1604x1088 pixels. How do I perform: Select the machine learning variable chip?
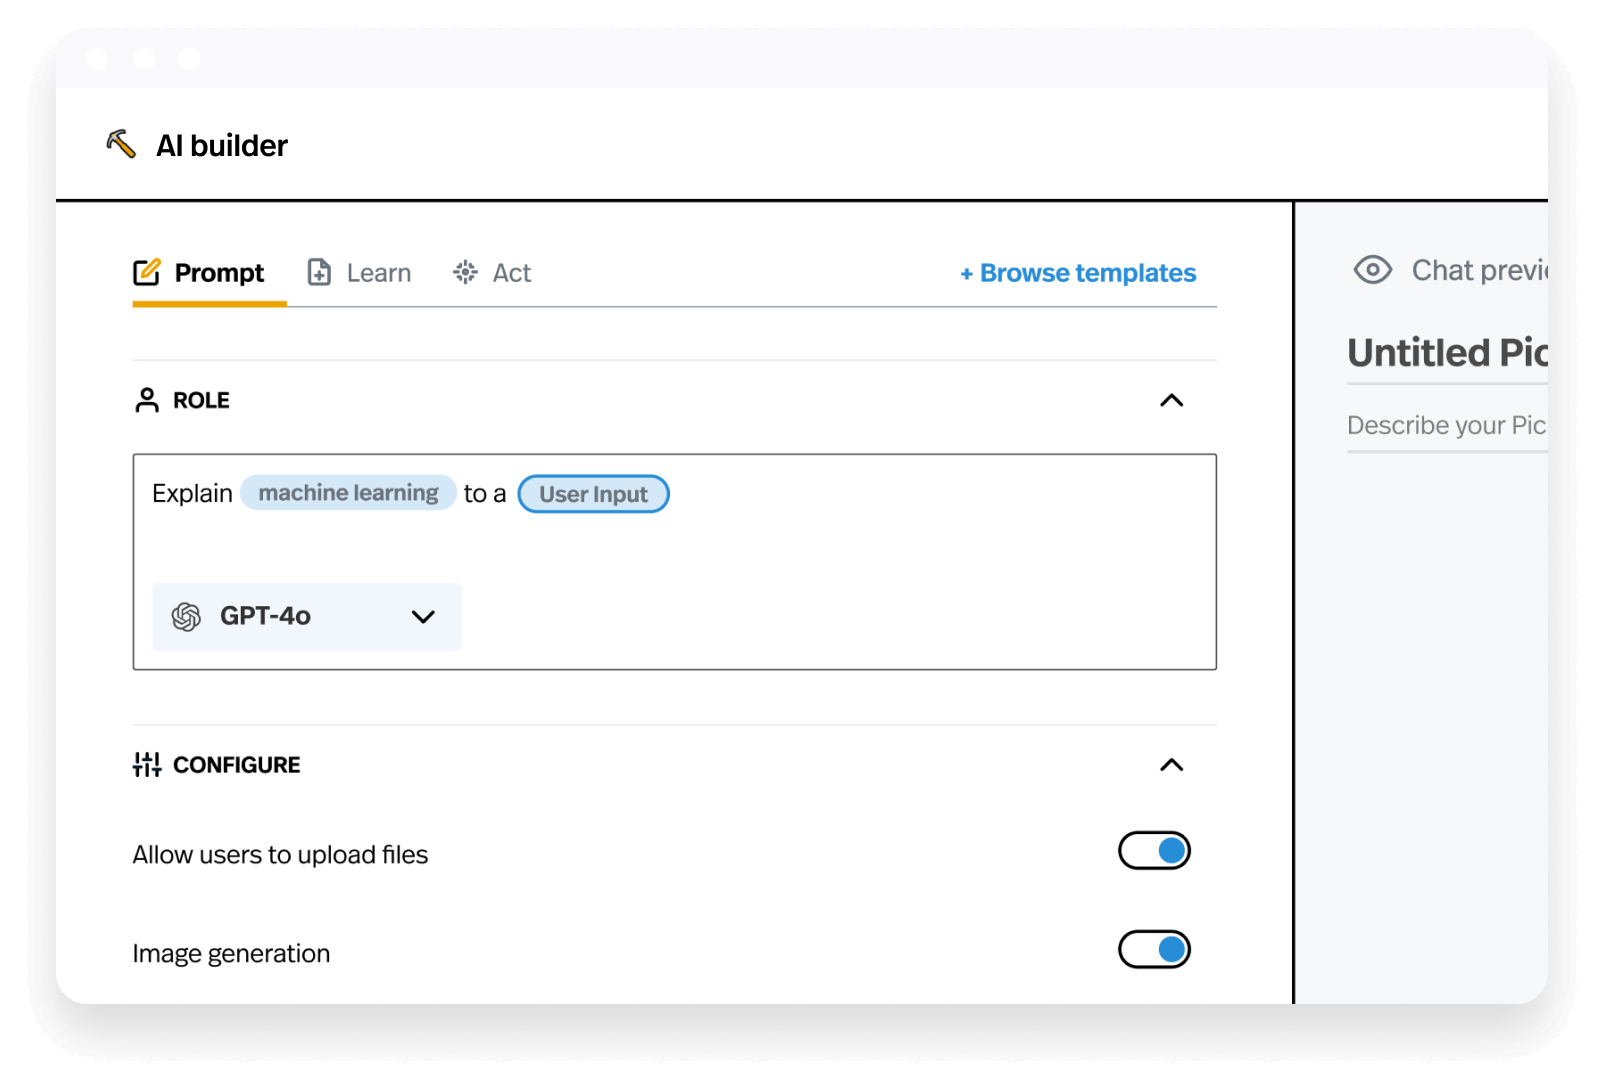(348, 493)
